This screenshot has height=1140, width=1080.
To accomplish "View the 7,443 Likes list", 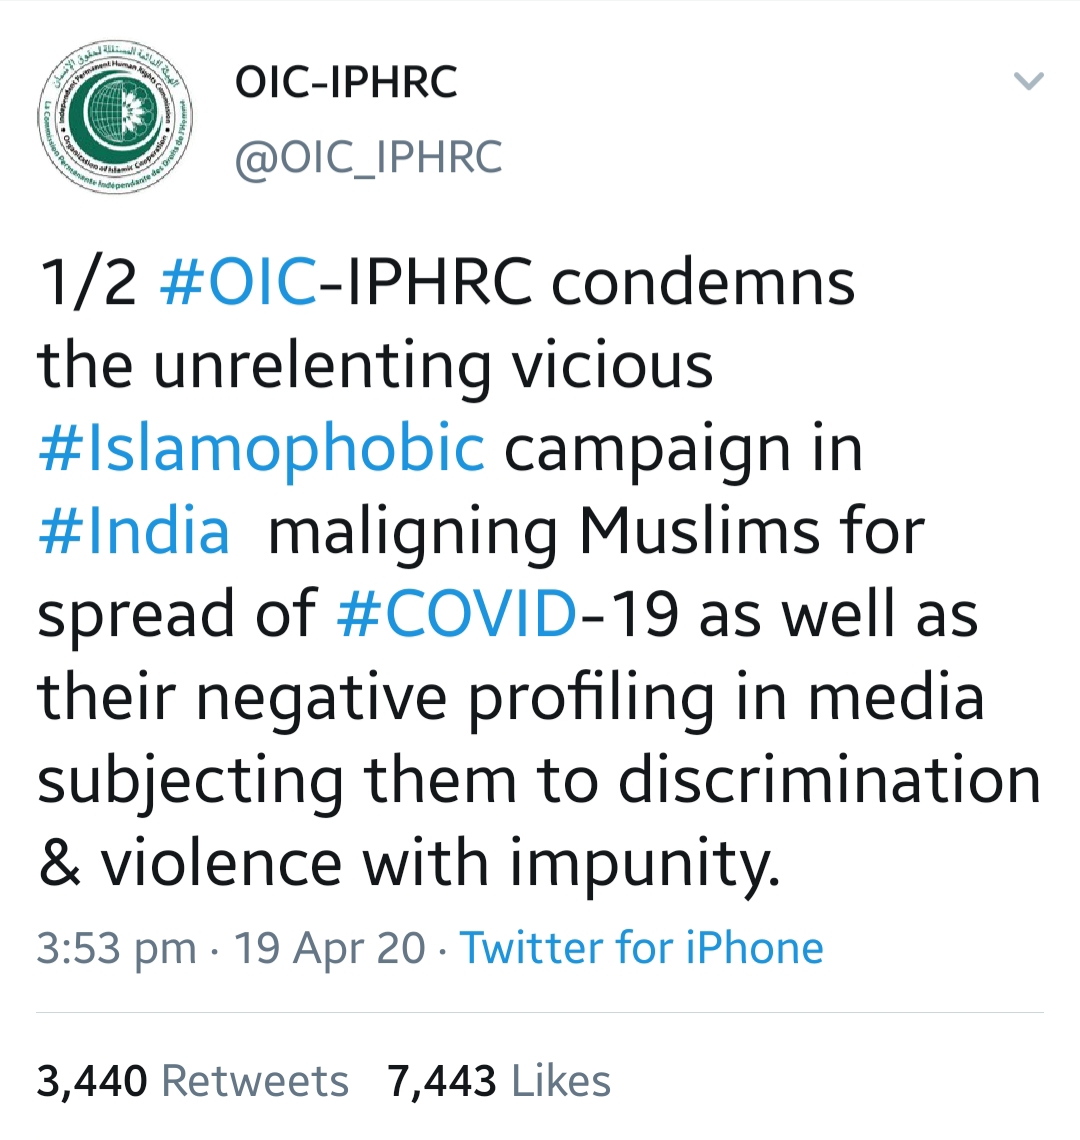I will (499, 1080).
